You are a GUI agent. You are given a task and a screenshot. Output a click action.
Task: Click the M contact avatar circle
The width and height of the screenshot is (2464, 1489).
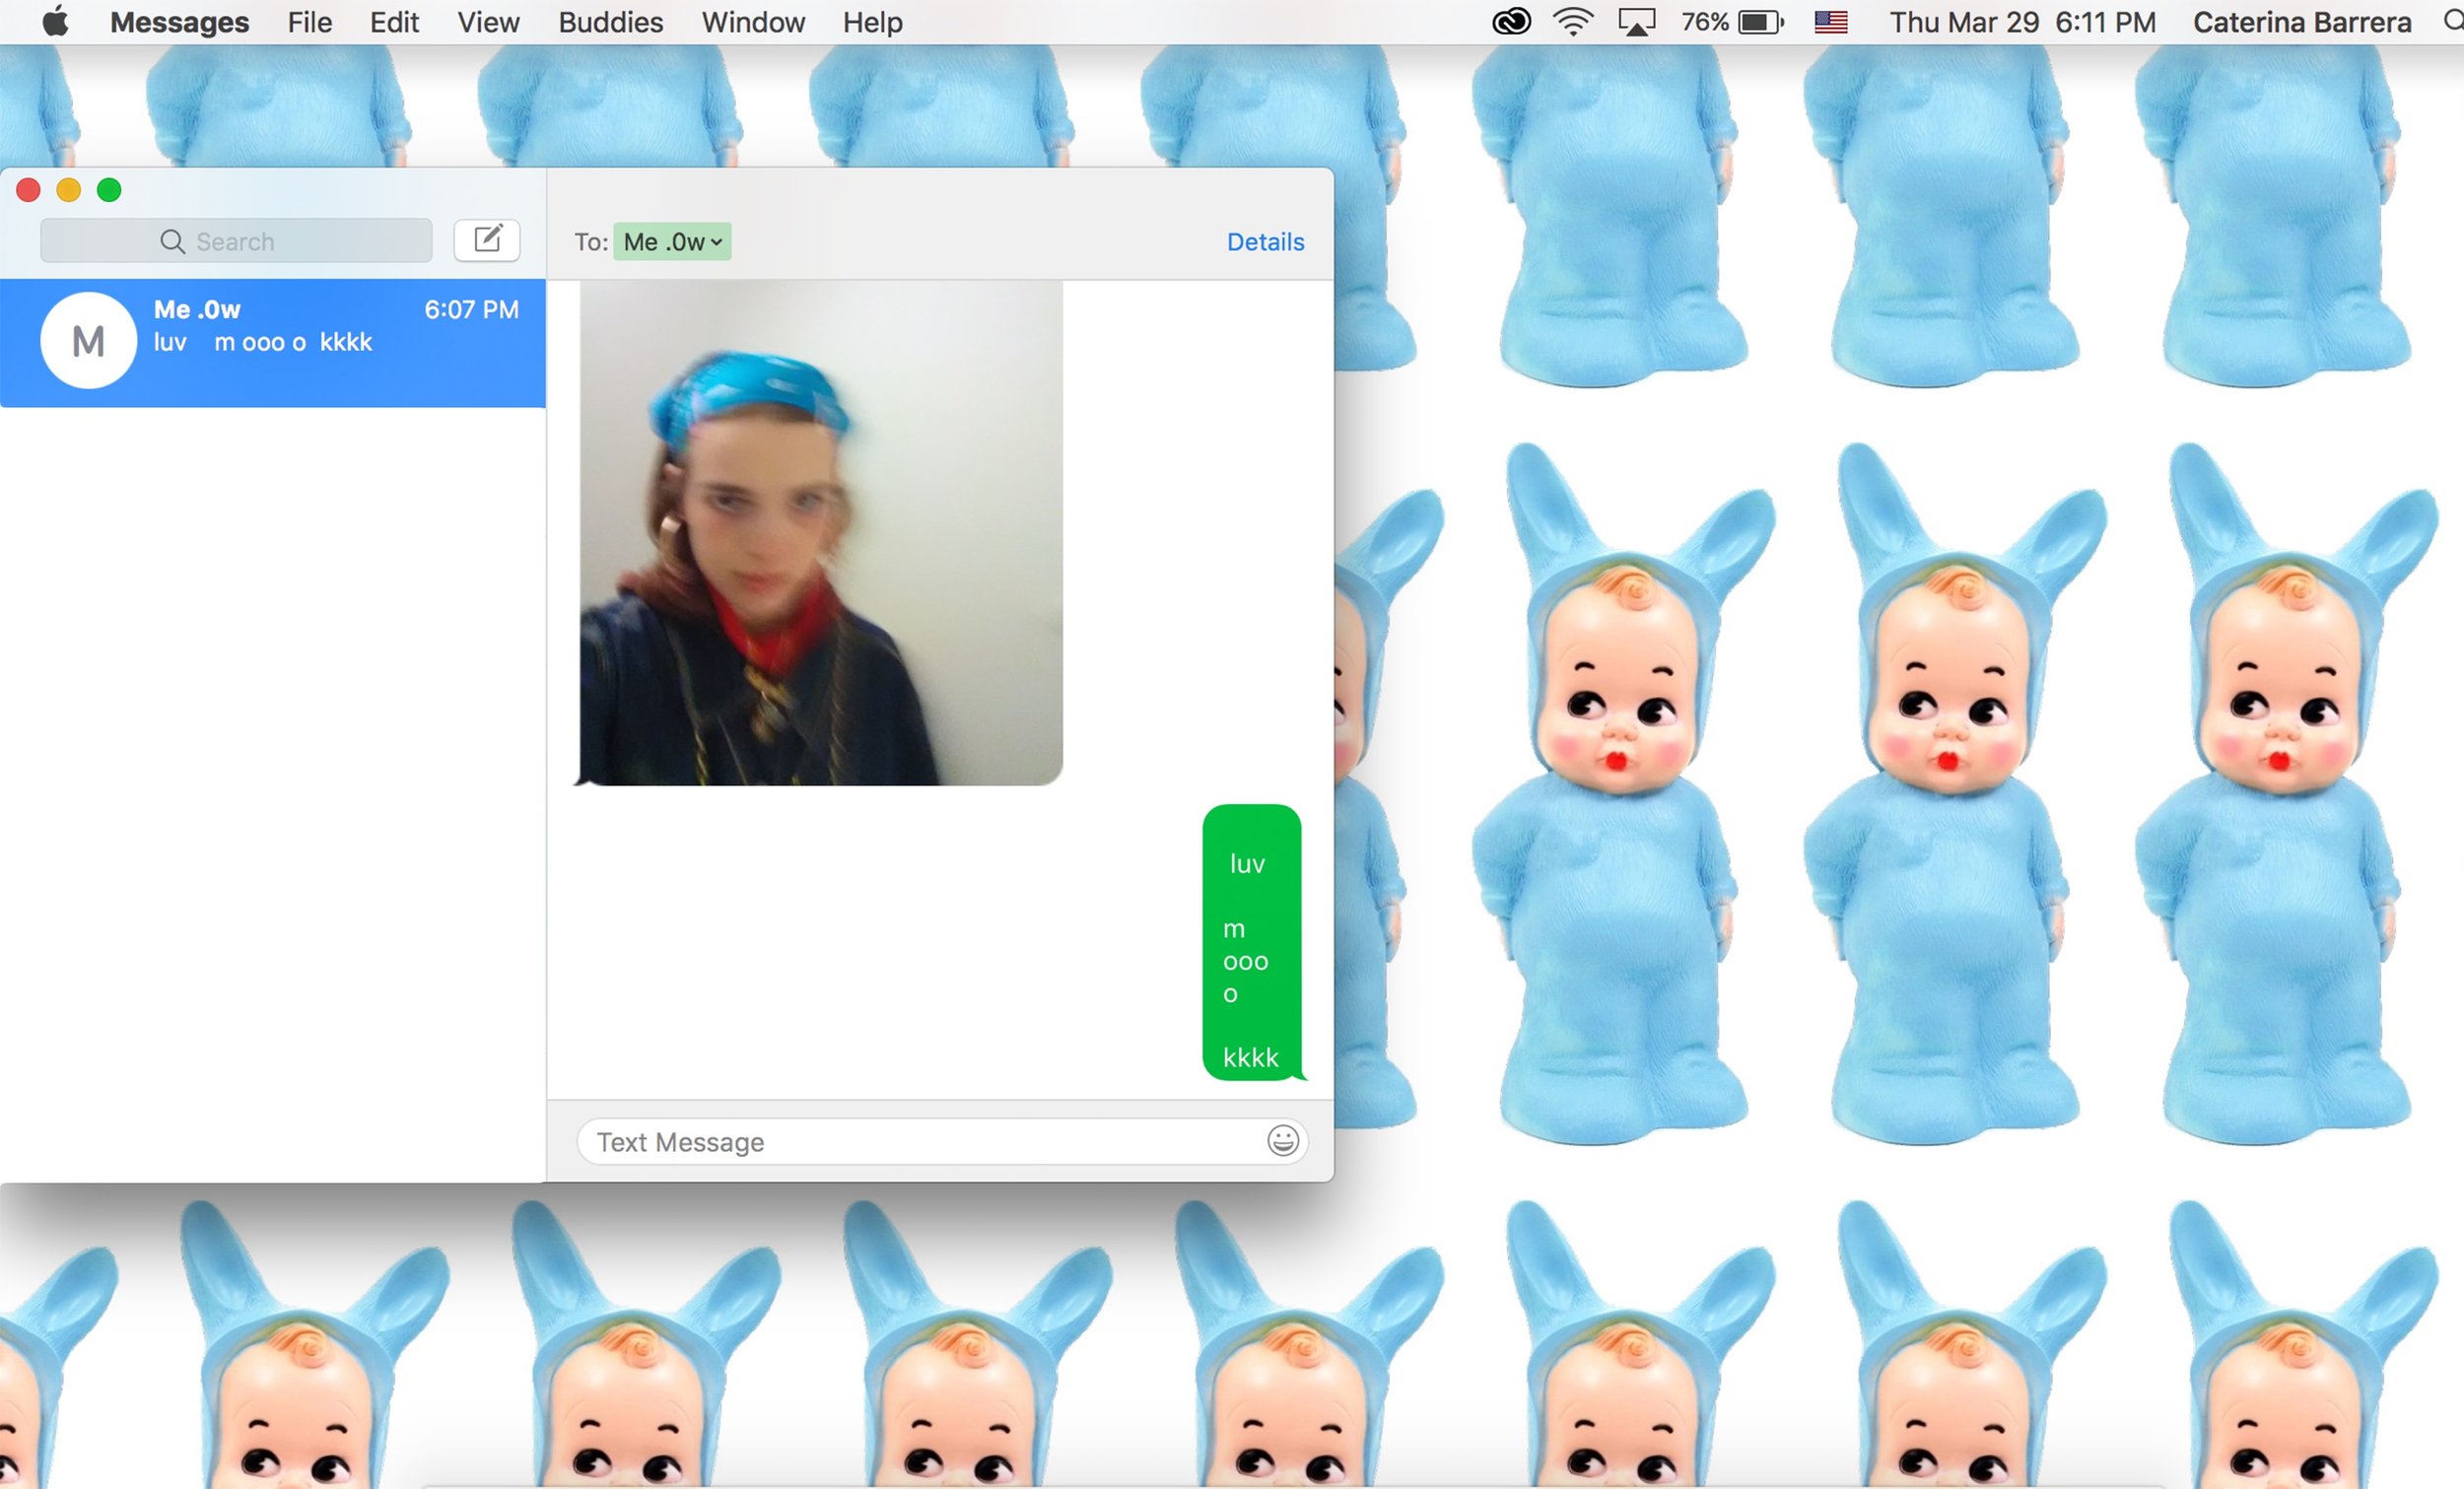tap(88, 341)
